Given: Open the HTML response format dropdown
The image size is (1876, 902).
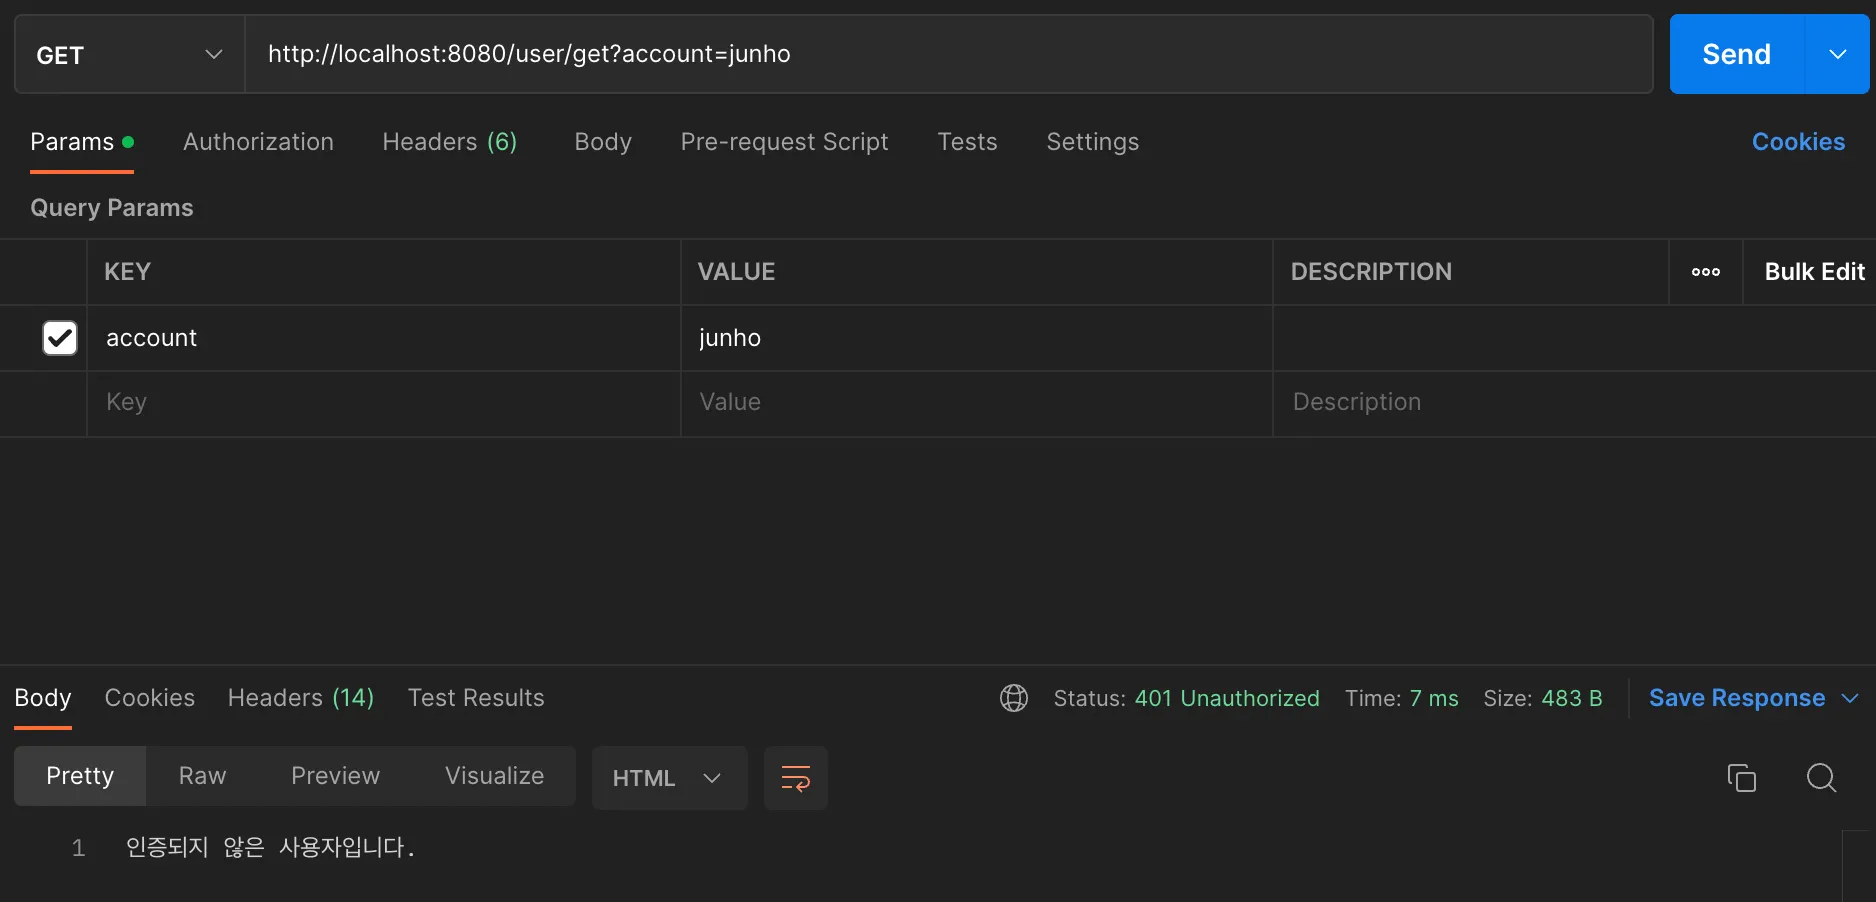Looking at the screenshot, I should [x=668, y=778].
